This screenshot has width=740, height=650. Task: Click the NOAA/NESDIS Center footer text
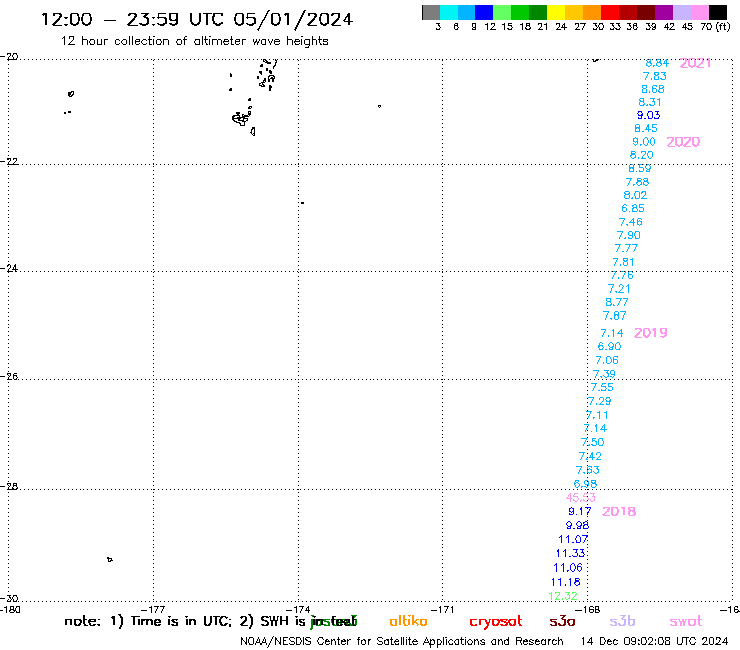pyautogui.click(x=402, y=642)
